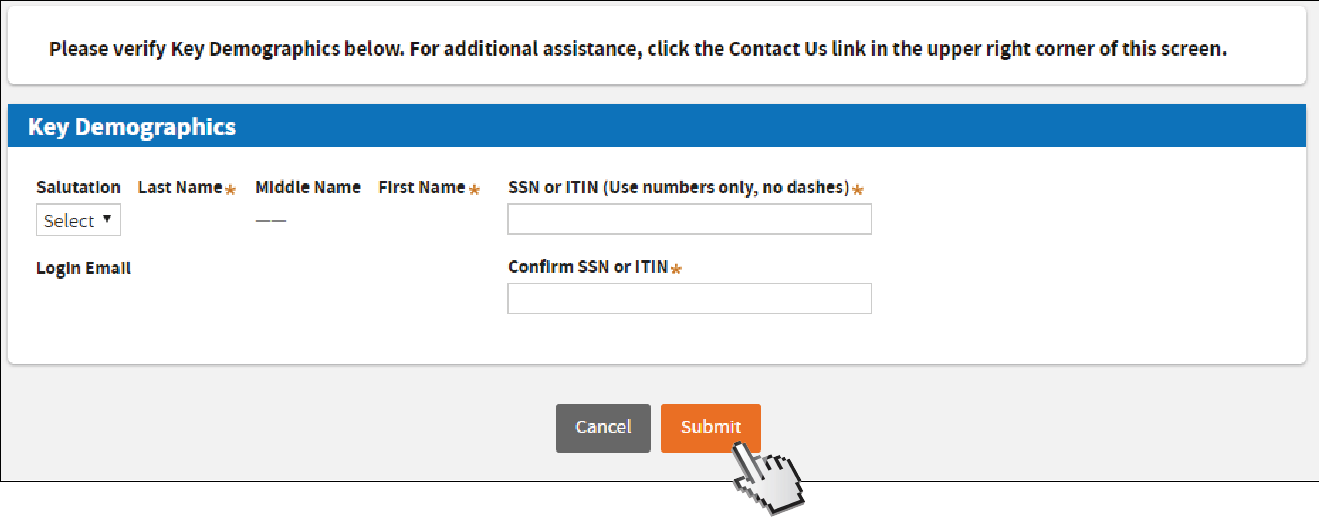Click the asterisk after Confirm SSN or ITIN
Image resolution: width=1319 pixels, height=525 pixels.
pyautogui.click(x=676, y=269)
